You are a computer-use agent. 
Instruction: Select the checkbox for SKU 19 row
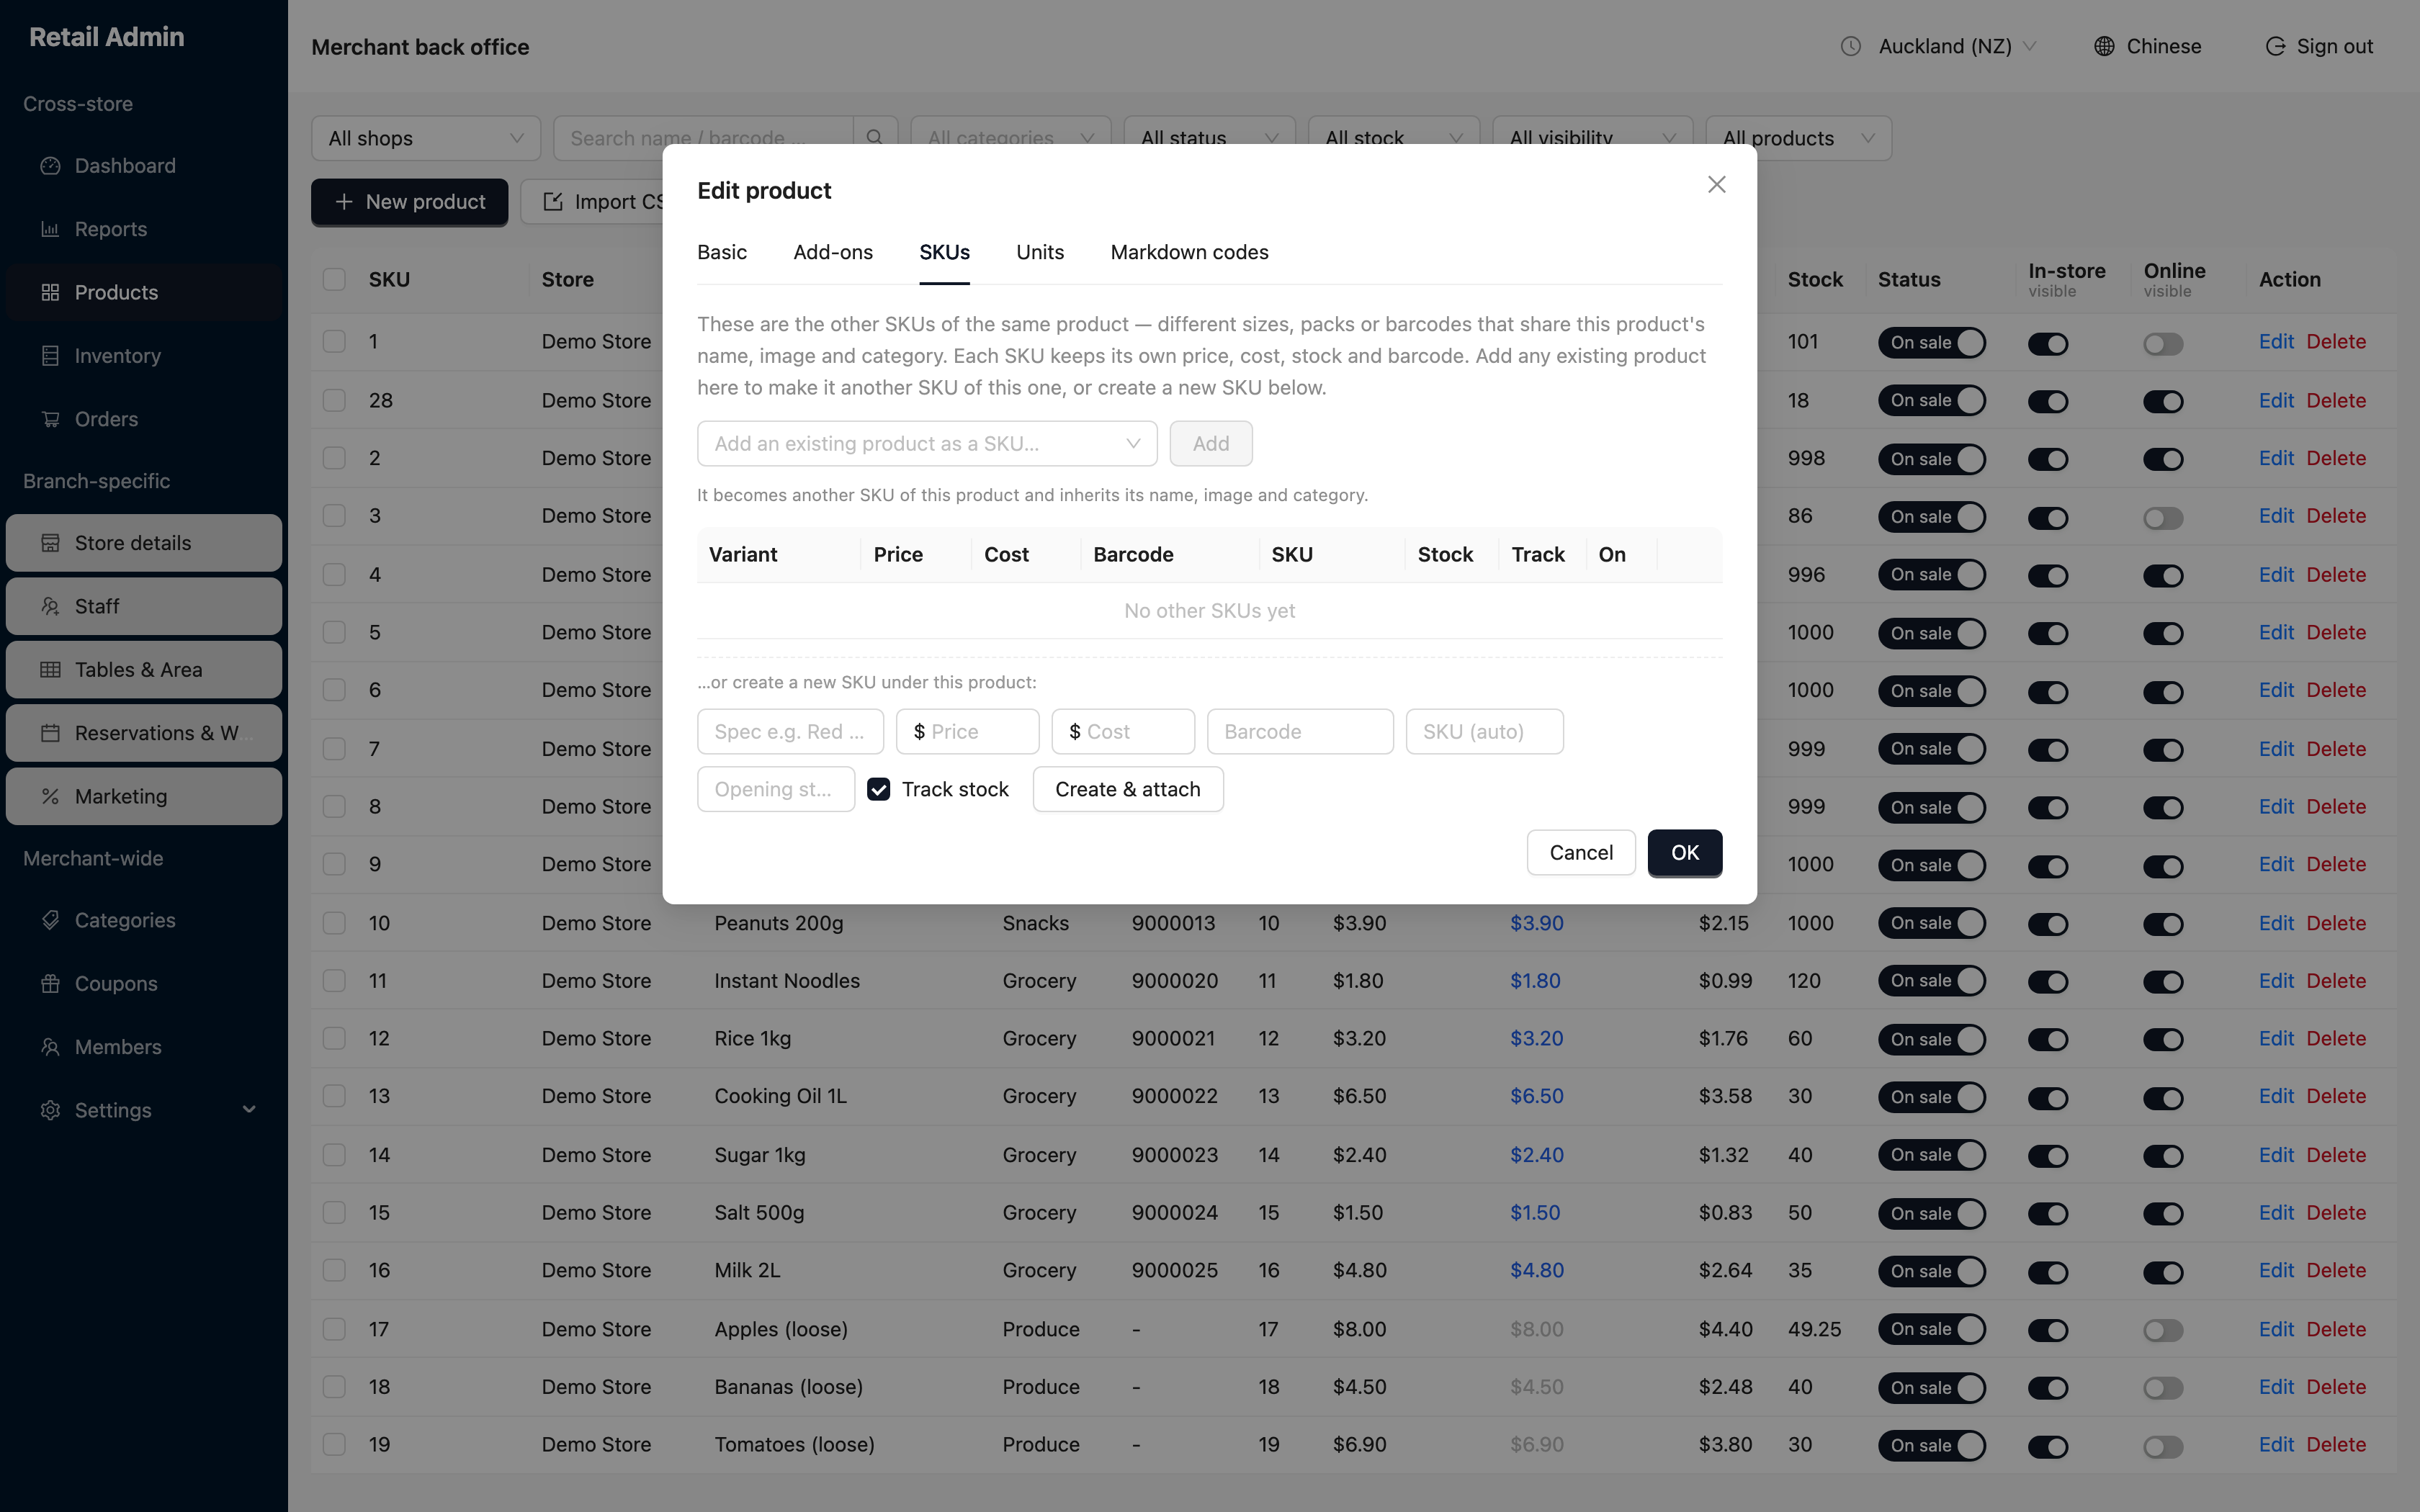pyautogui.click(x=334, y=1445)
